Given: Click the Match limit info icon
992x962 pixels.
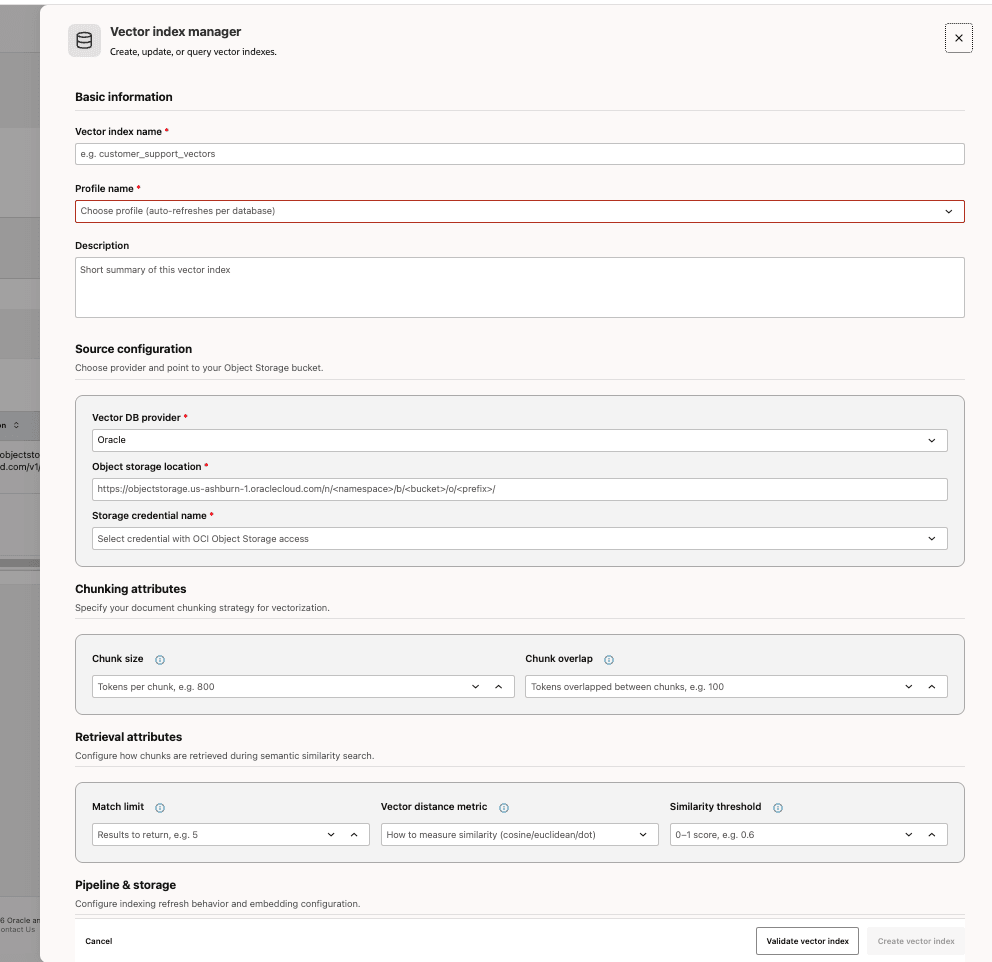Looking at the screenshot, I should 162,807.
